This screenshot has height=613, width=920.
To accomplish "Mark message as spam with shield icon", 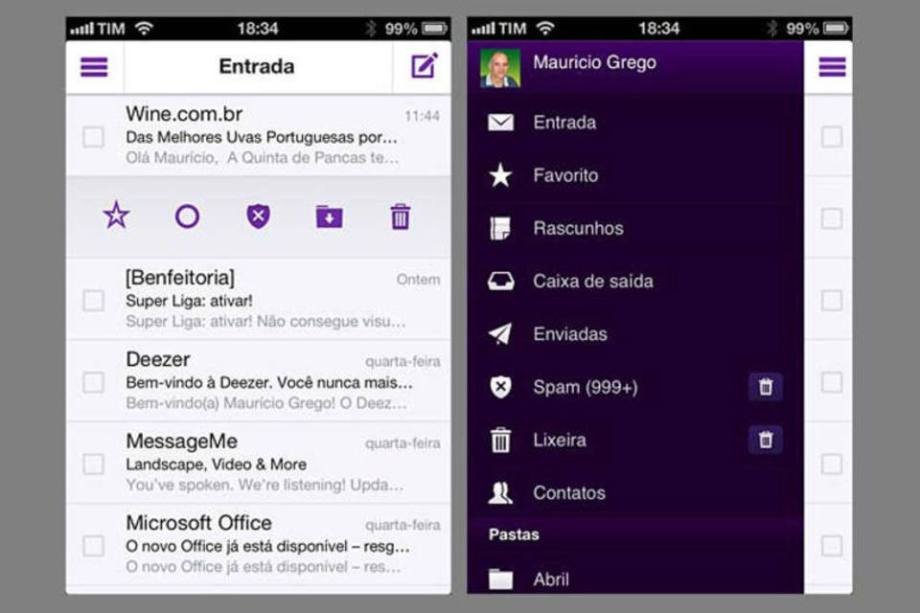I will (258, 216).
